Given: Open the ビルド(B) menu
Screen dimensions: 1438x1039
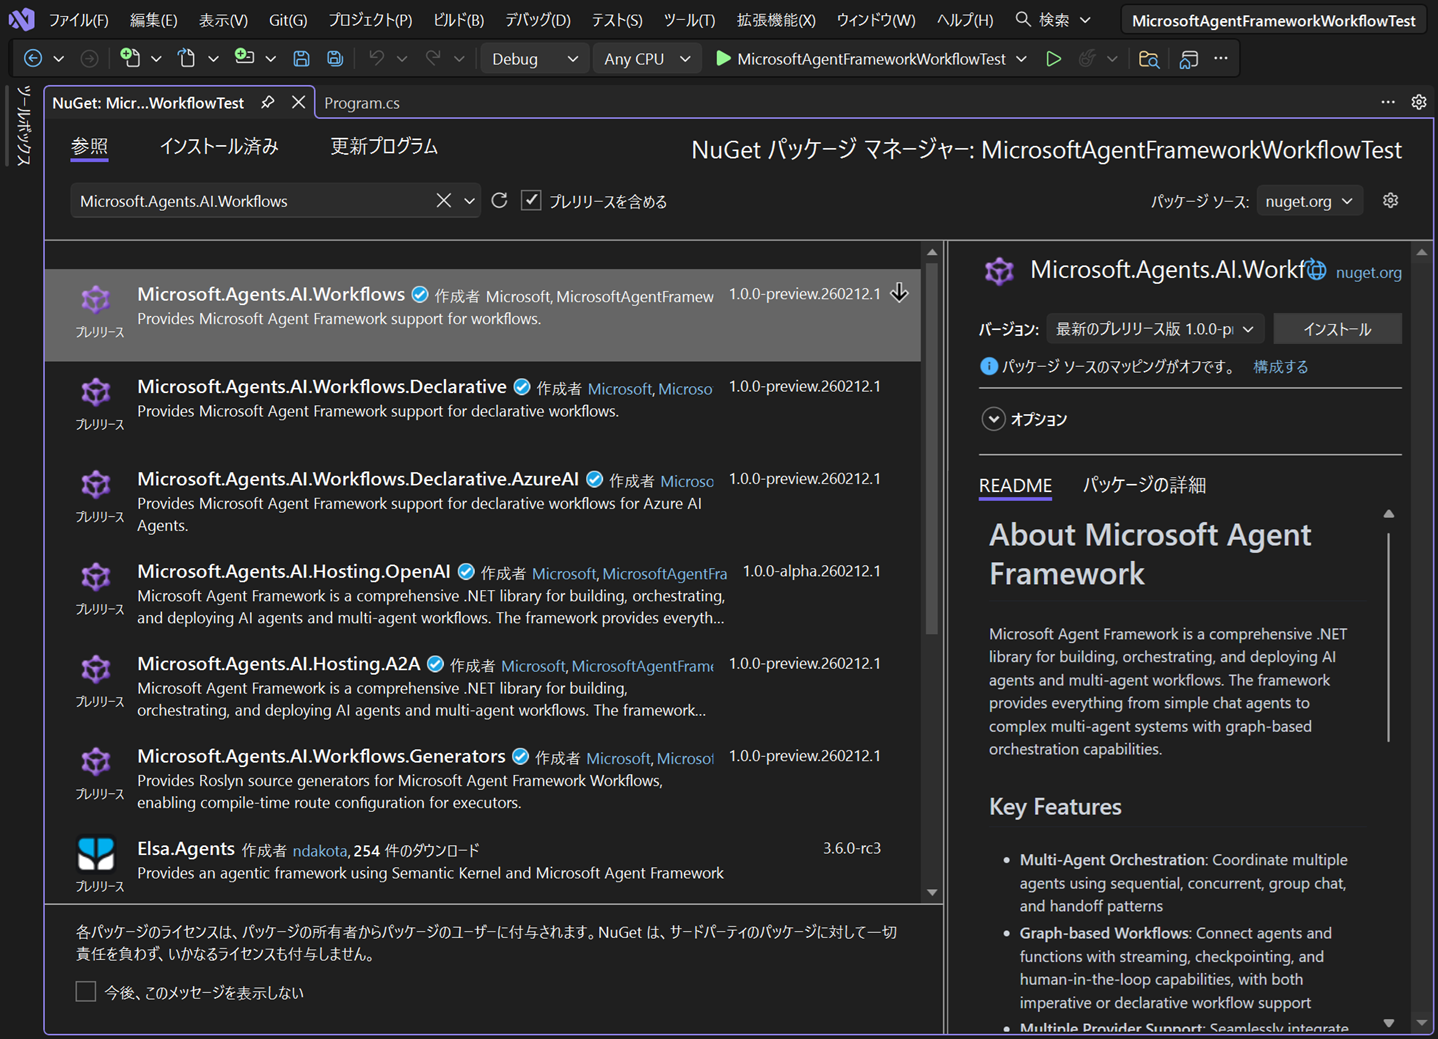Looking at the screenshot, I should [x=458, y=20].
